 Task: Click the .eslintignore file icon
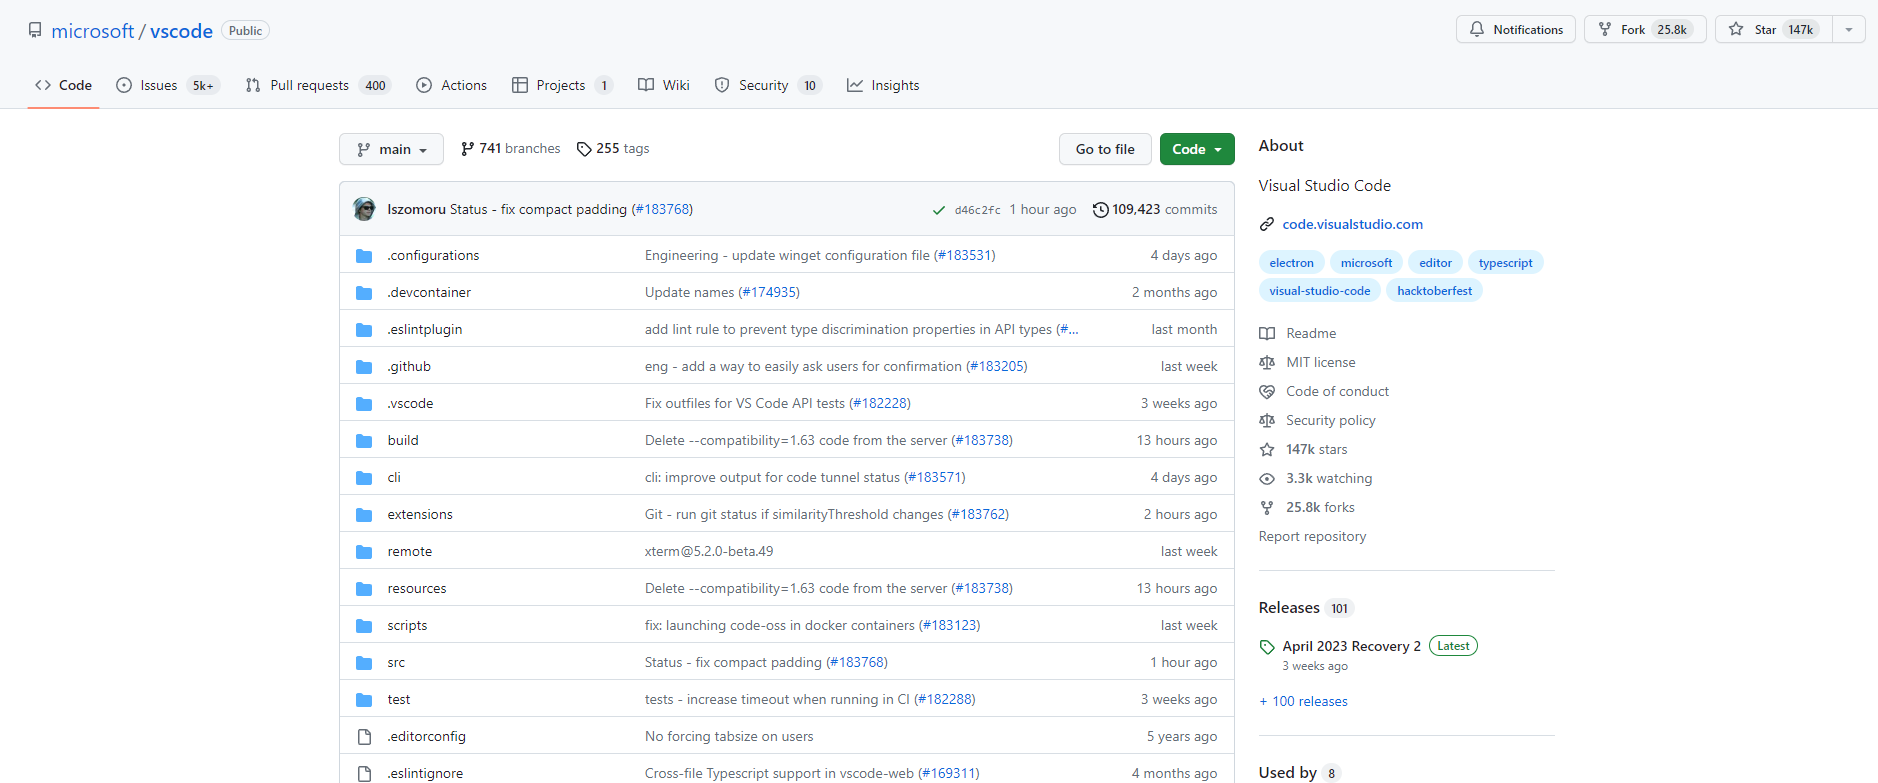[x=364, y=774]
